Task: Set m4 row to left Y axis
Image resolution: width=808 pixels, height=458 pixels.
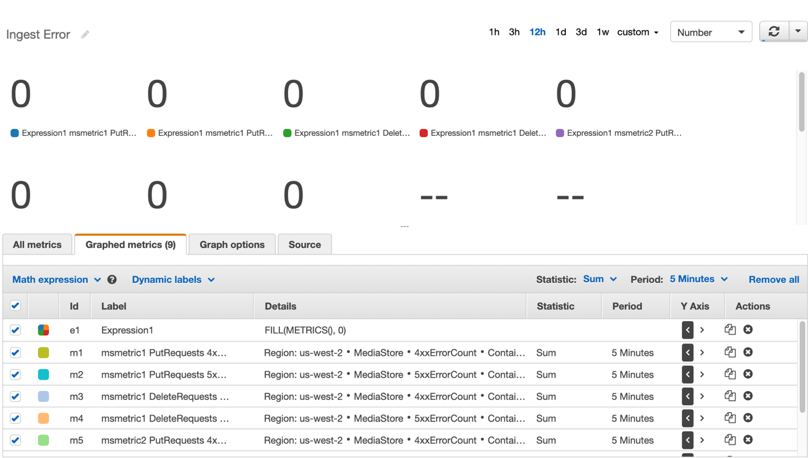Action: pos(687,418)
